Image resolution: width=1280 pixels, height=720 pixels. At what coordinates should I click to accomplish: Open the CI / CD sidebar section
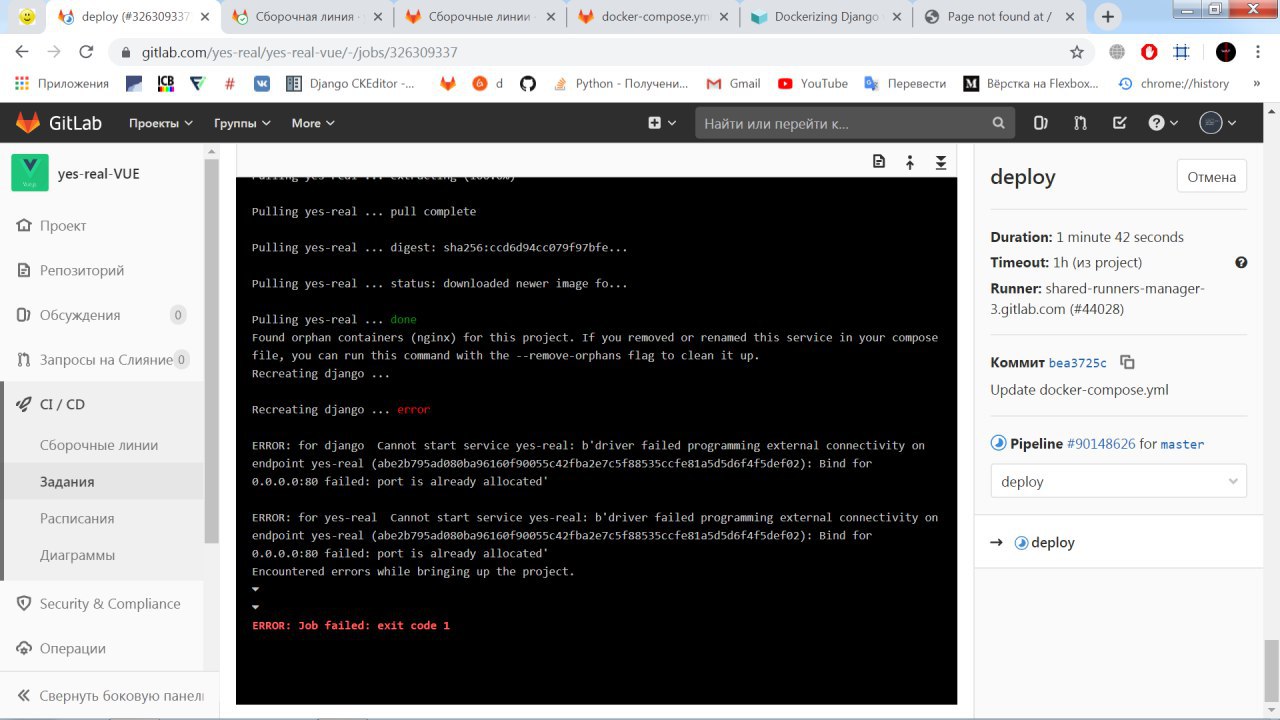62,404
